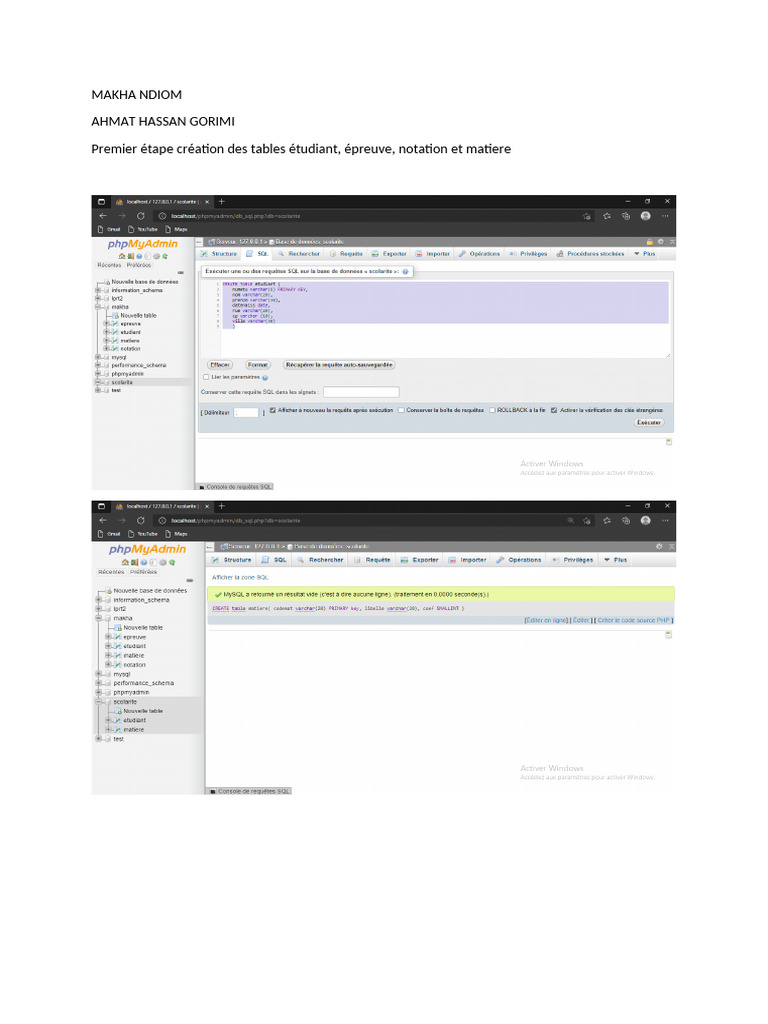The image size is (768, 1024).
Task: Open the 'Plus' dropdown in the lower phpMyAdmin tabs
Action: [616, 560]
